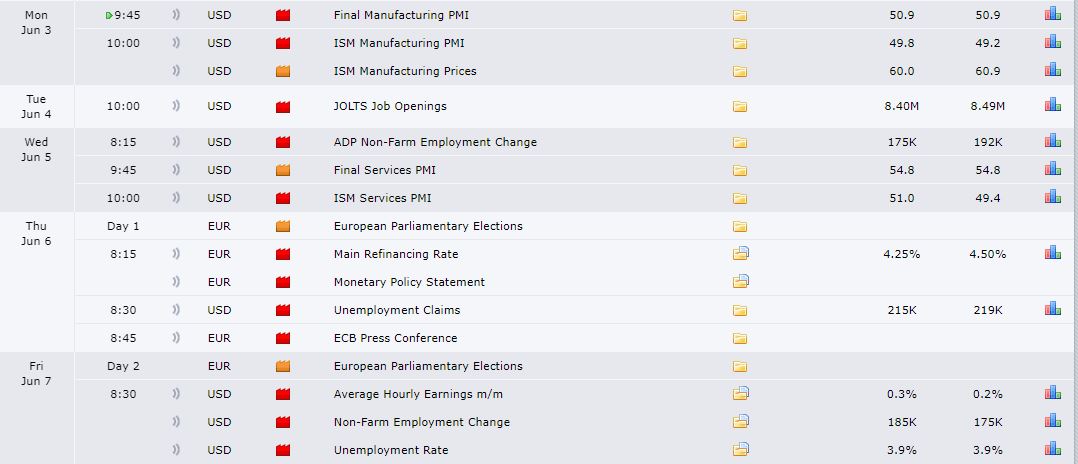Expand details folder for Monetary Policy Statement
The height and width of the screenshot is (464, 1078).
coord(741,282)
